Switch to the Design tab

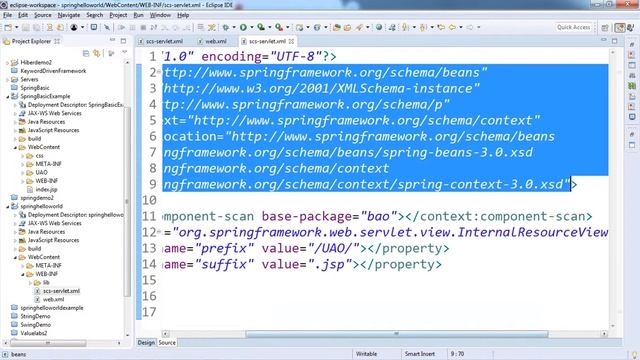point(146,343)
